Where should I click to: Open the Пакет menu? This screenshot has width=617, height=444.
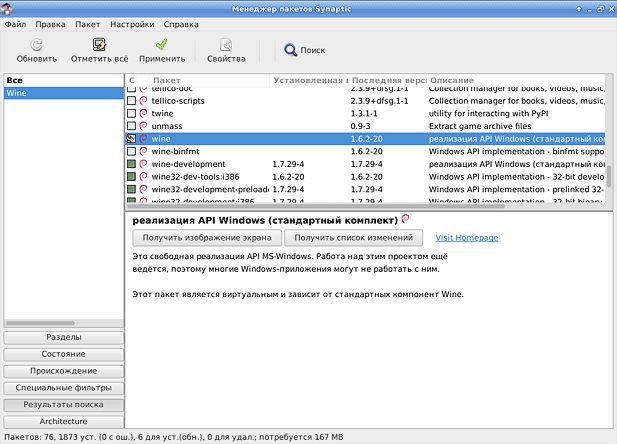[x=88, y=24]
